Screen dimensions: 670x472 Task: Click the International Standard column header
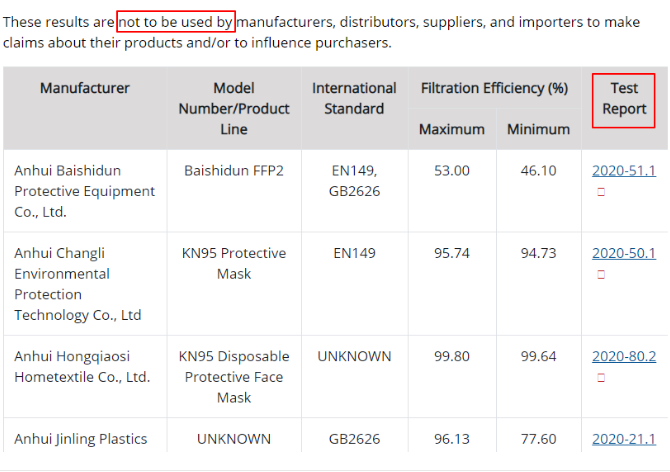pos(354,98)
